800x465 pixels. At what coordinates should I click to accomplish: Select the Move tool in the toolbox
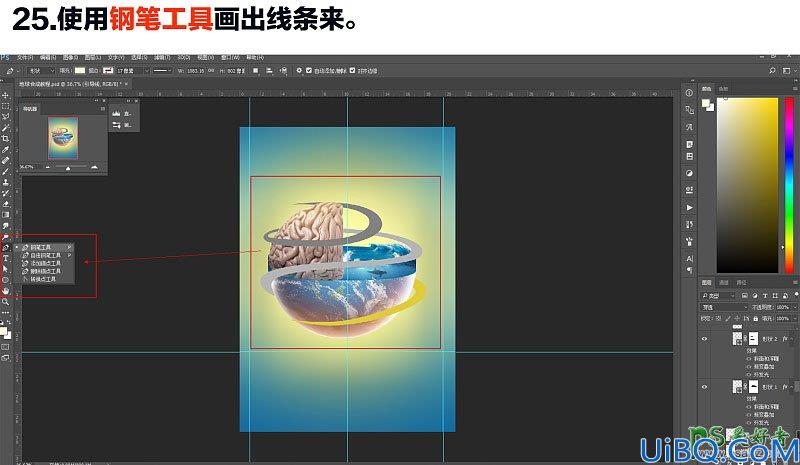click(6, 95)
